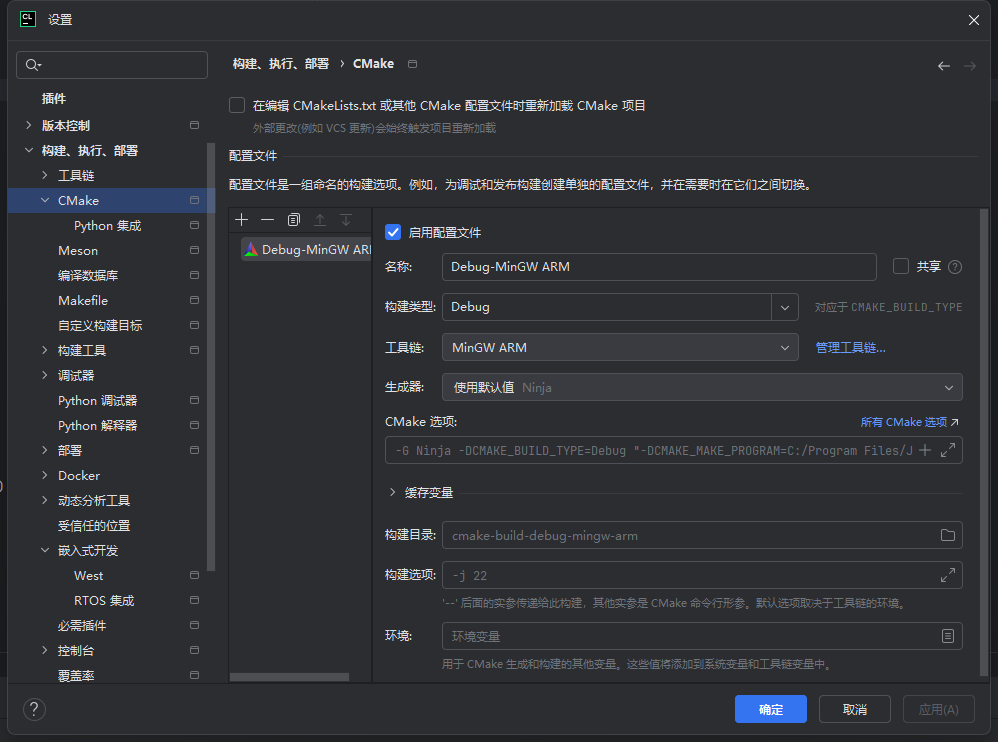Image resolution: width=998 pixels, height=742 pixels.
Task: Click the help icon next to 共享
Action: [x=955, y=267]
